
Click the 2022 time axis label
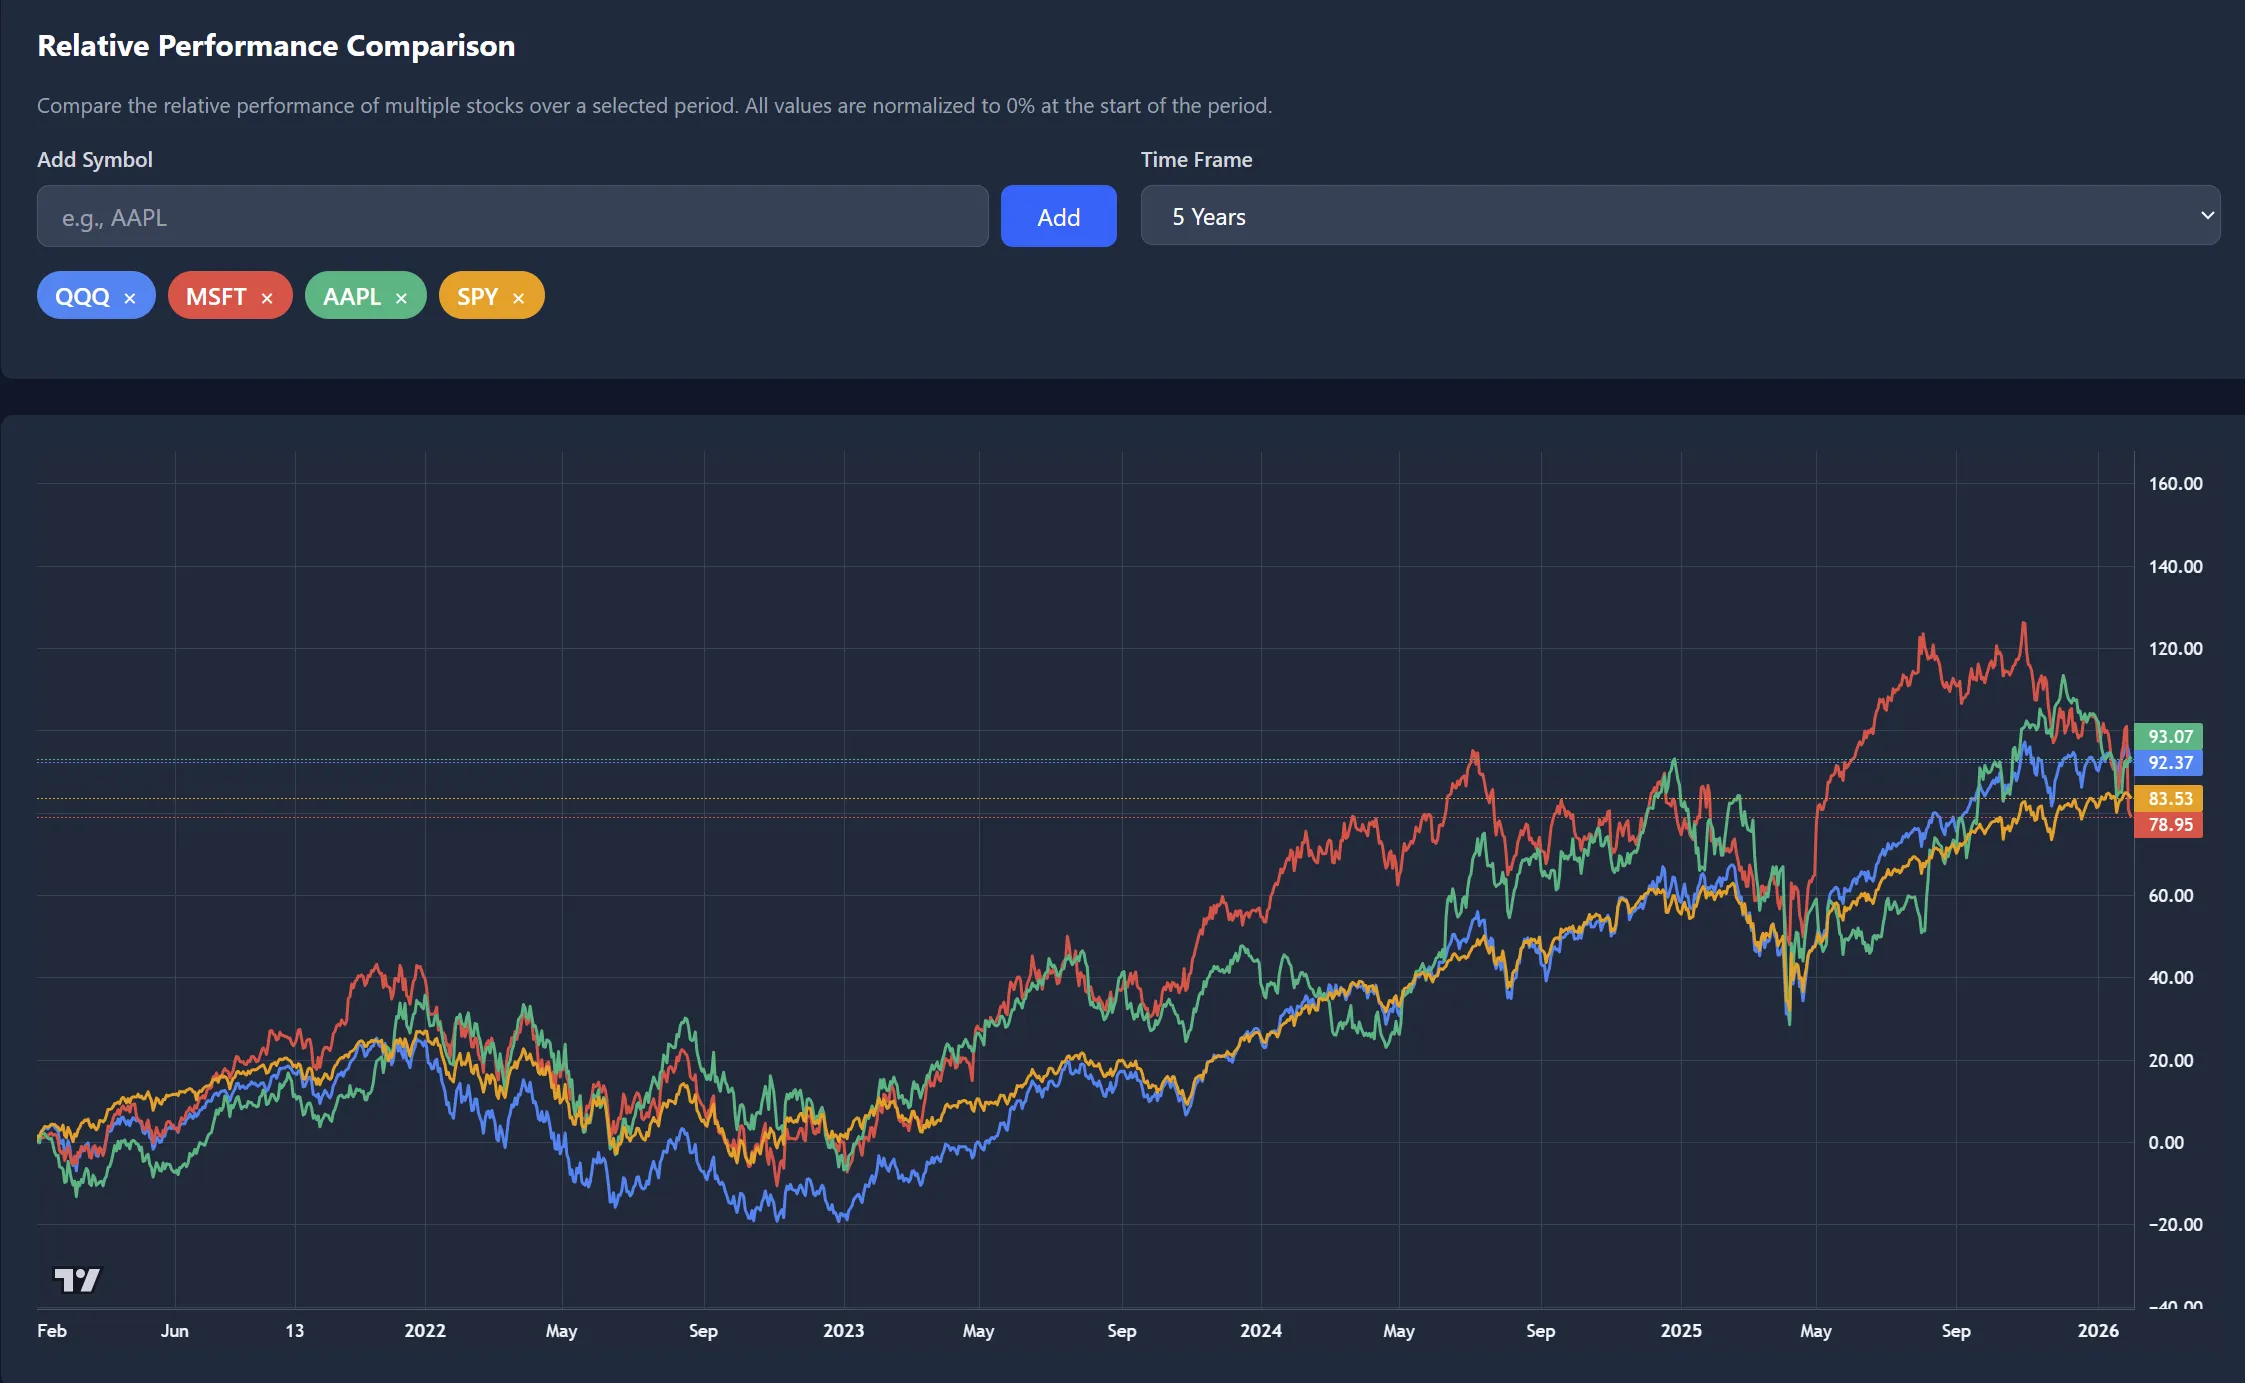pos(425,1330)
